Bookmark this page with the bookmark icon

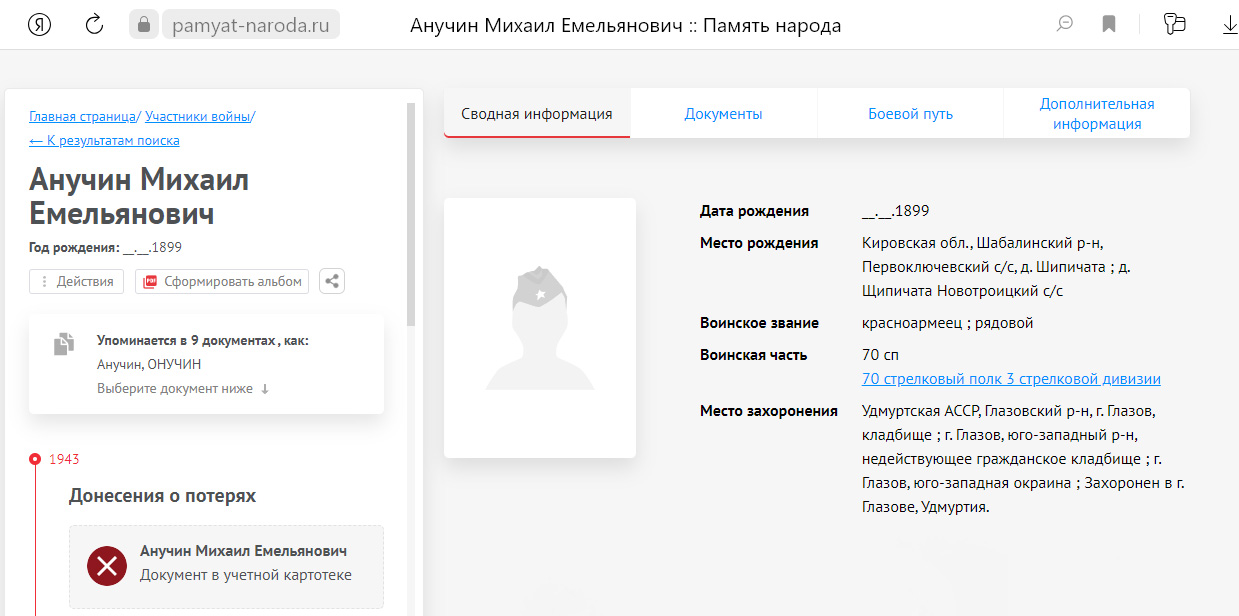pyautogui.click(x=1109, y=25)
